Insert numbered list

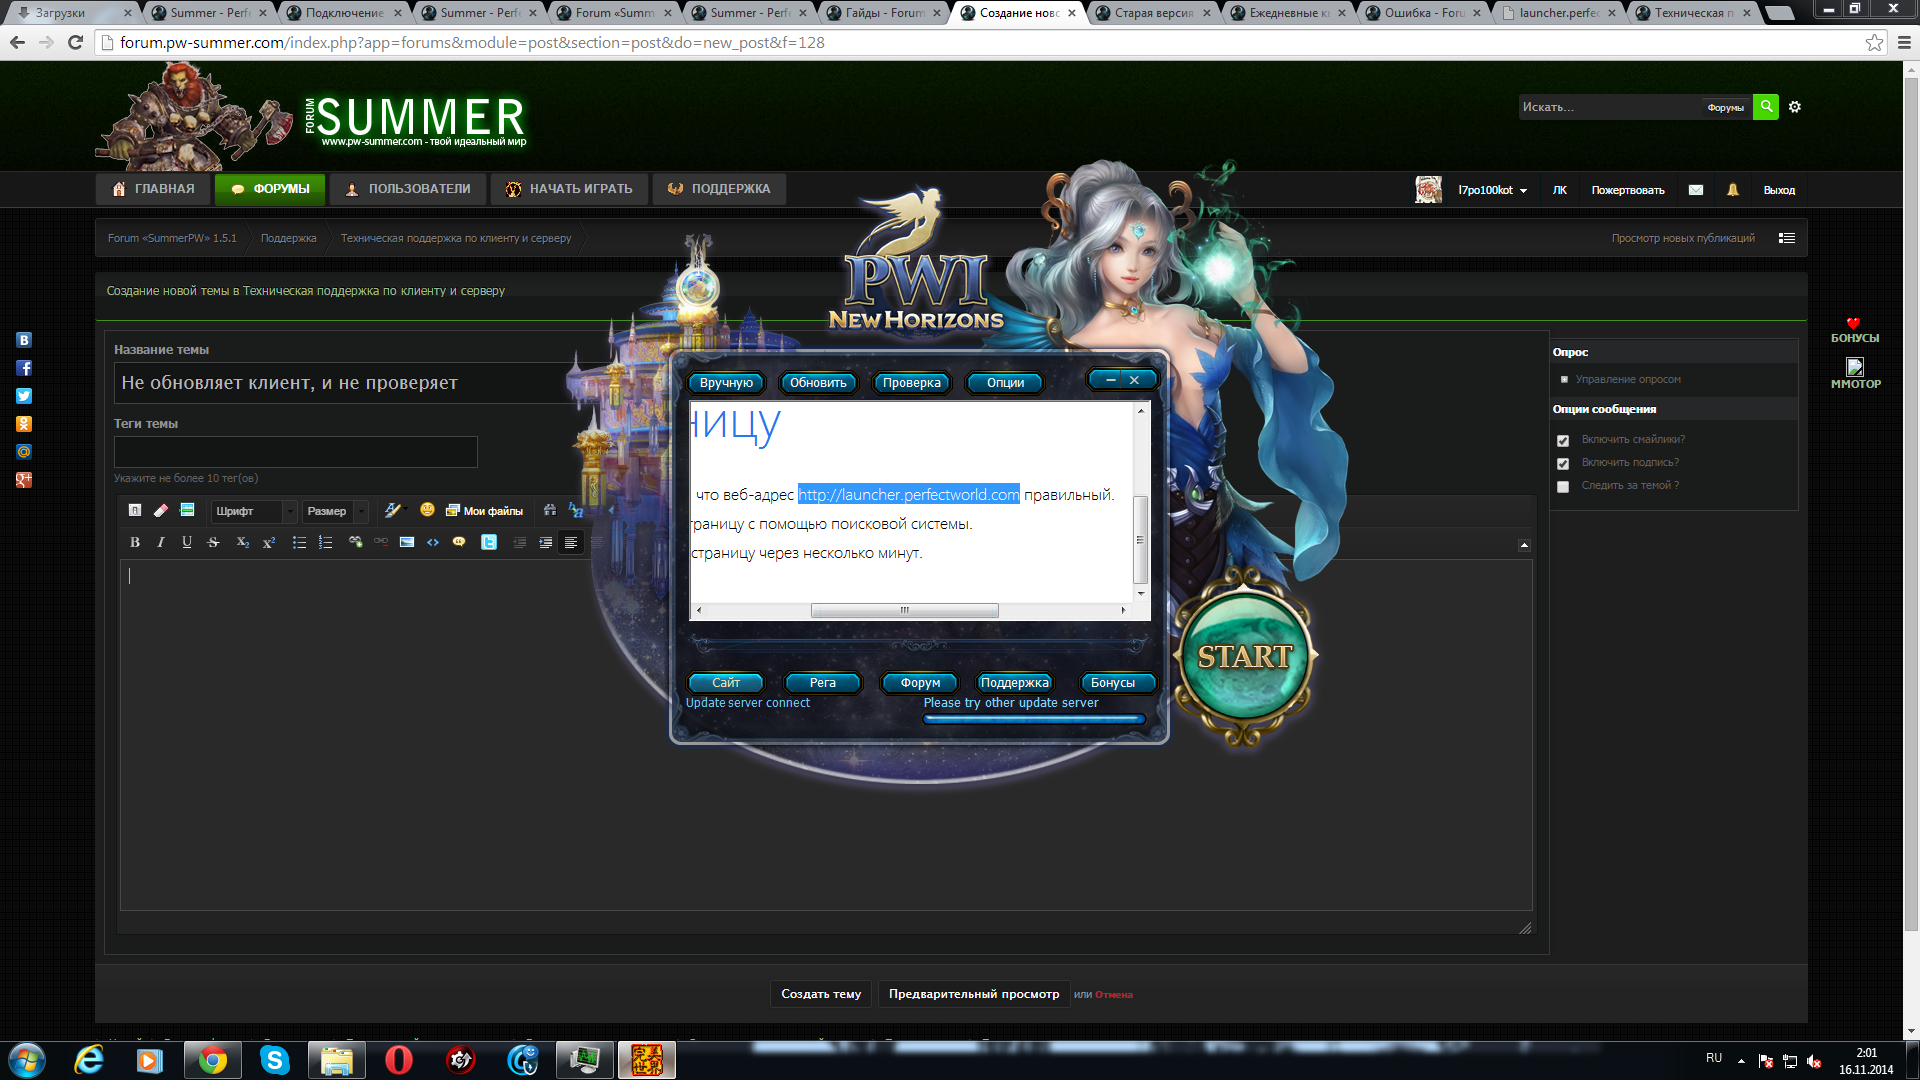(x=325, y=542)
